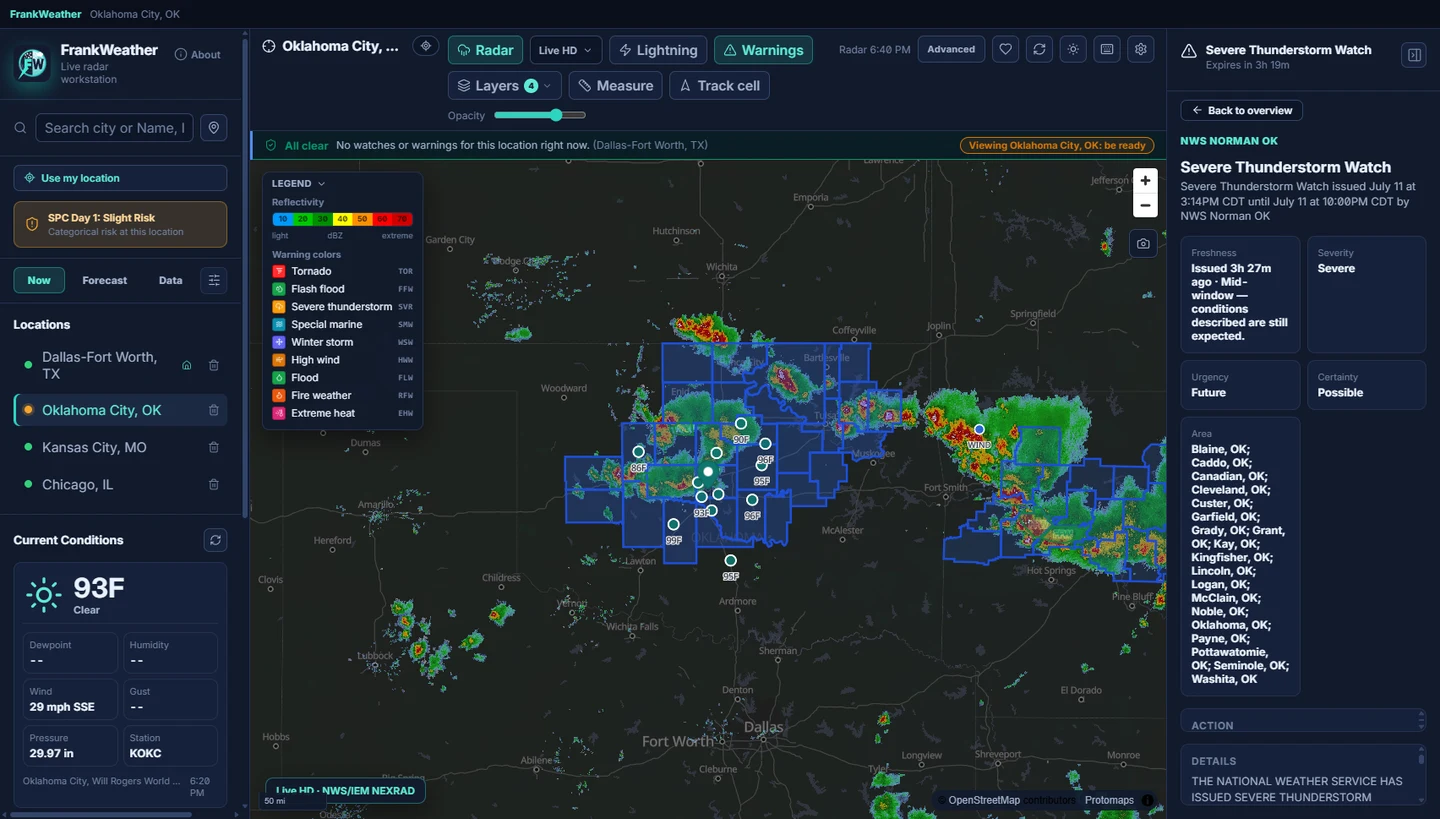Click the 86F station marker
Image resolution: width=1440 pixels, height=819 pixels.
(x=638, y=452)
